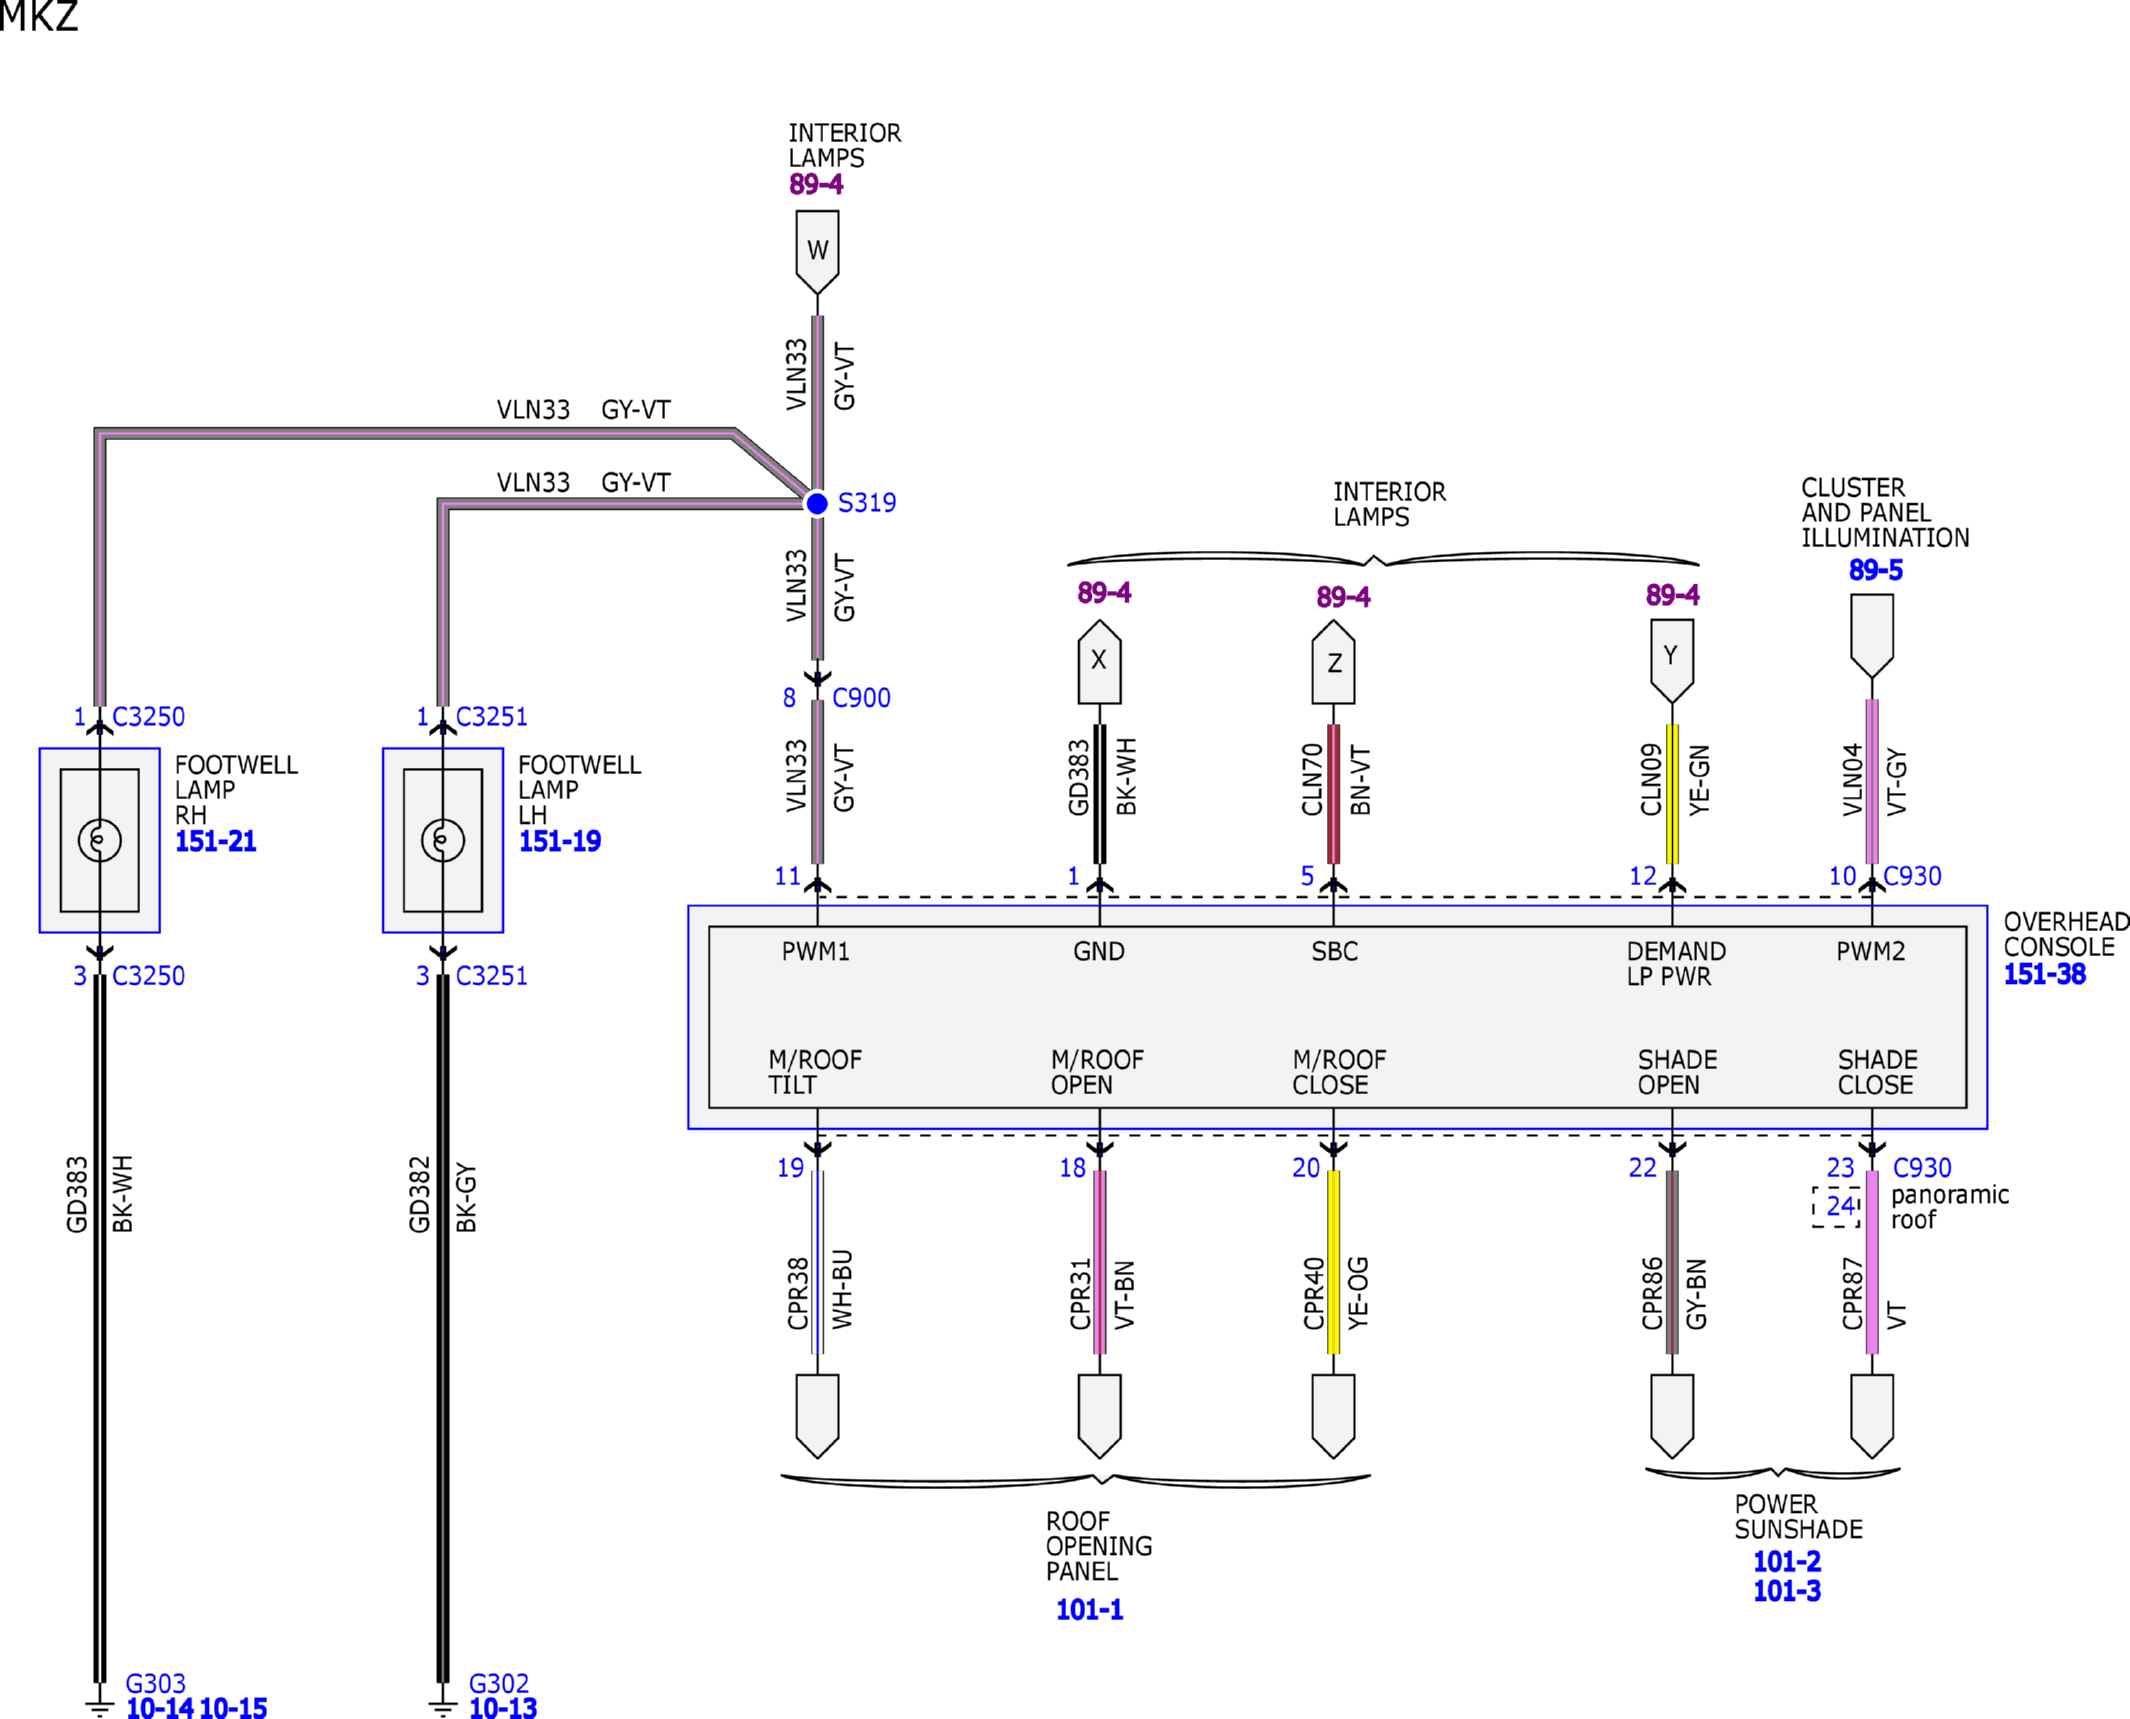The height and width of the screenshot is (1719, 2130).
Task: Click the yellow CPR40 YE-OG wire
Action: pyautogui.click(x=1333, y=1262)
